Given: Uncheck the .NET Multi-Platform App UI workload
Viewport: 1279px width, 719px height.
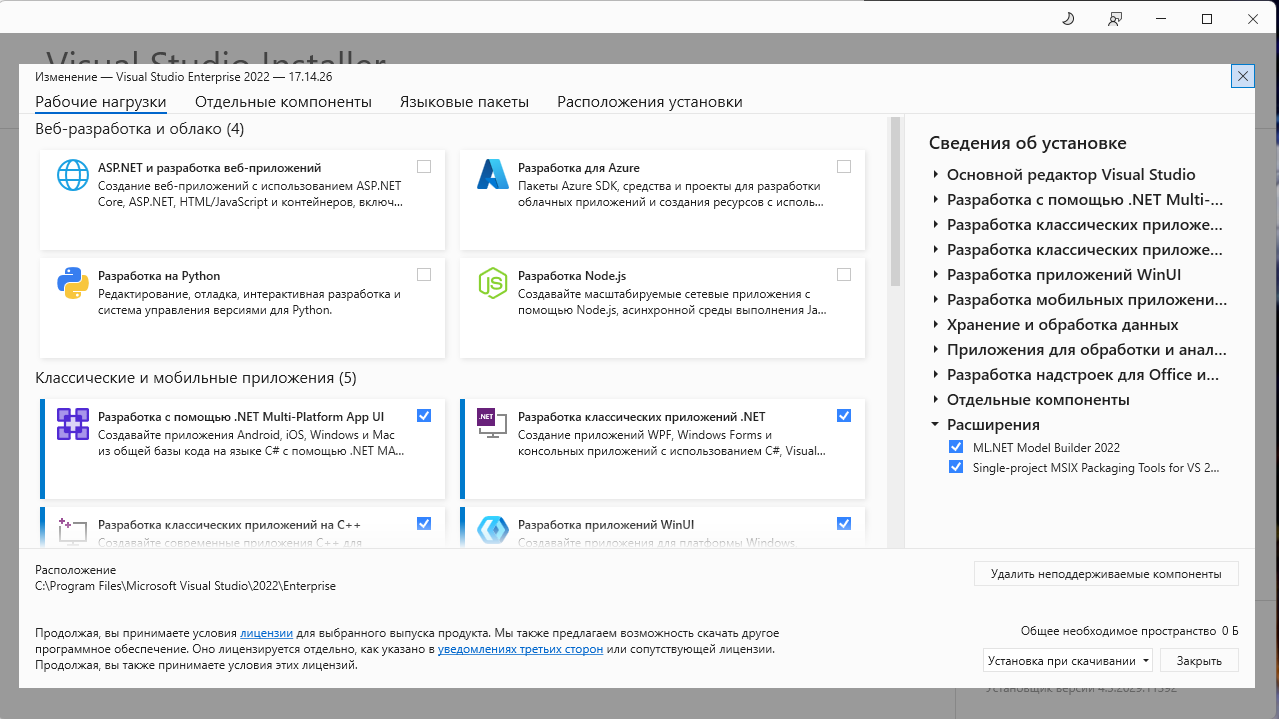Looking at the screenshot, I should point(424,416).
